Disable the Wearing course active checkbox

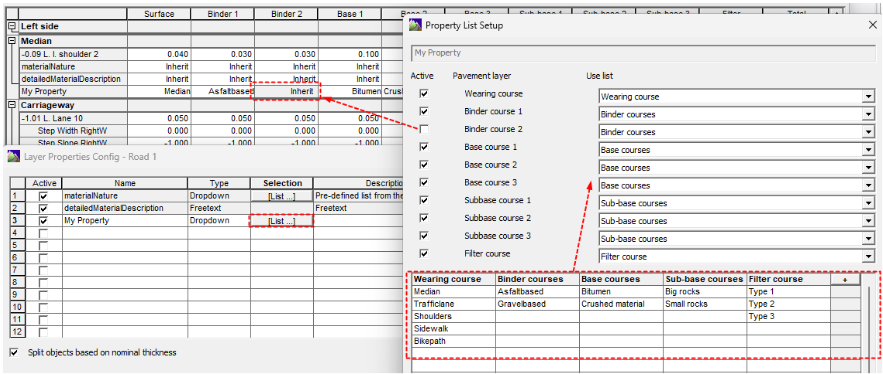tap(424, 94)
